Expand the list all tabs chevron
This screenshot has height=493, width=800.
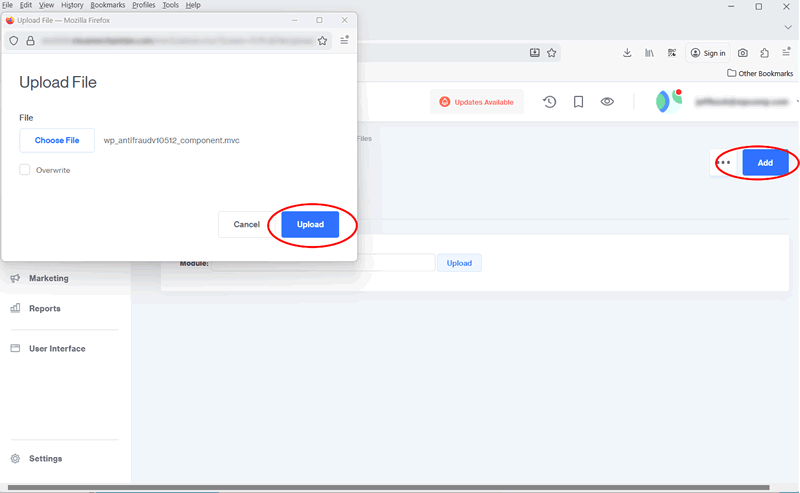point(788,27)
